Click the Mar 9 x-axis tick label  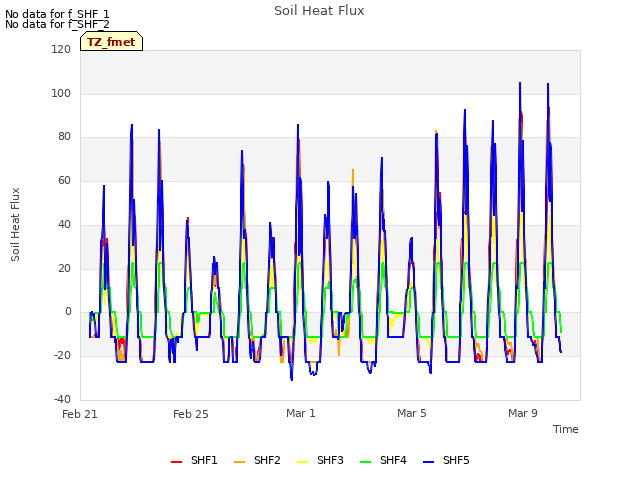coord(523,413)
